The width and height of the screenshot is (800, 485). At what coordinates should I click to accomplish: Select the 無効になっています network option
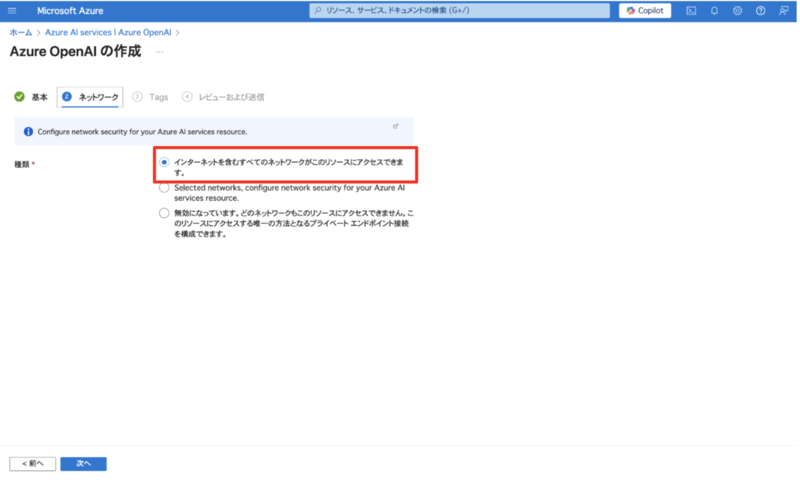(x=164, y=213)
